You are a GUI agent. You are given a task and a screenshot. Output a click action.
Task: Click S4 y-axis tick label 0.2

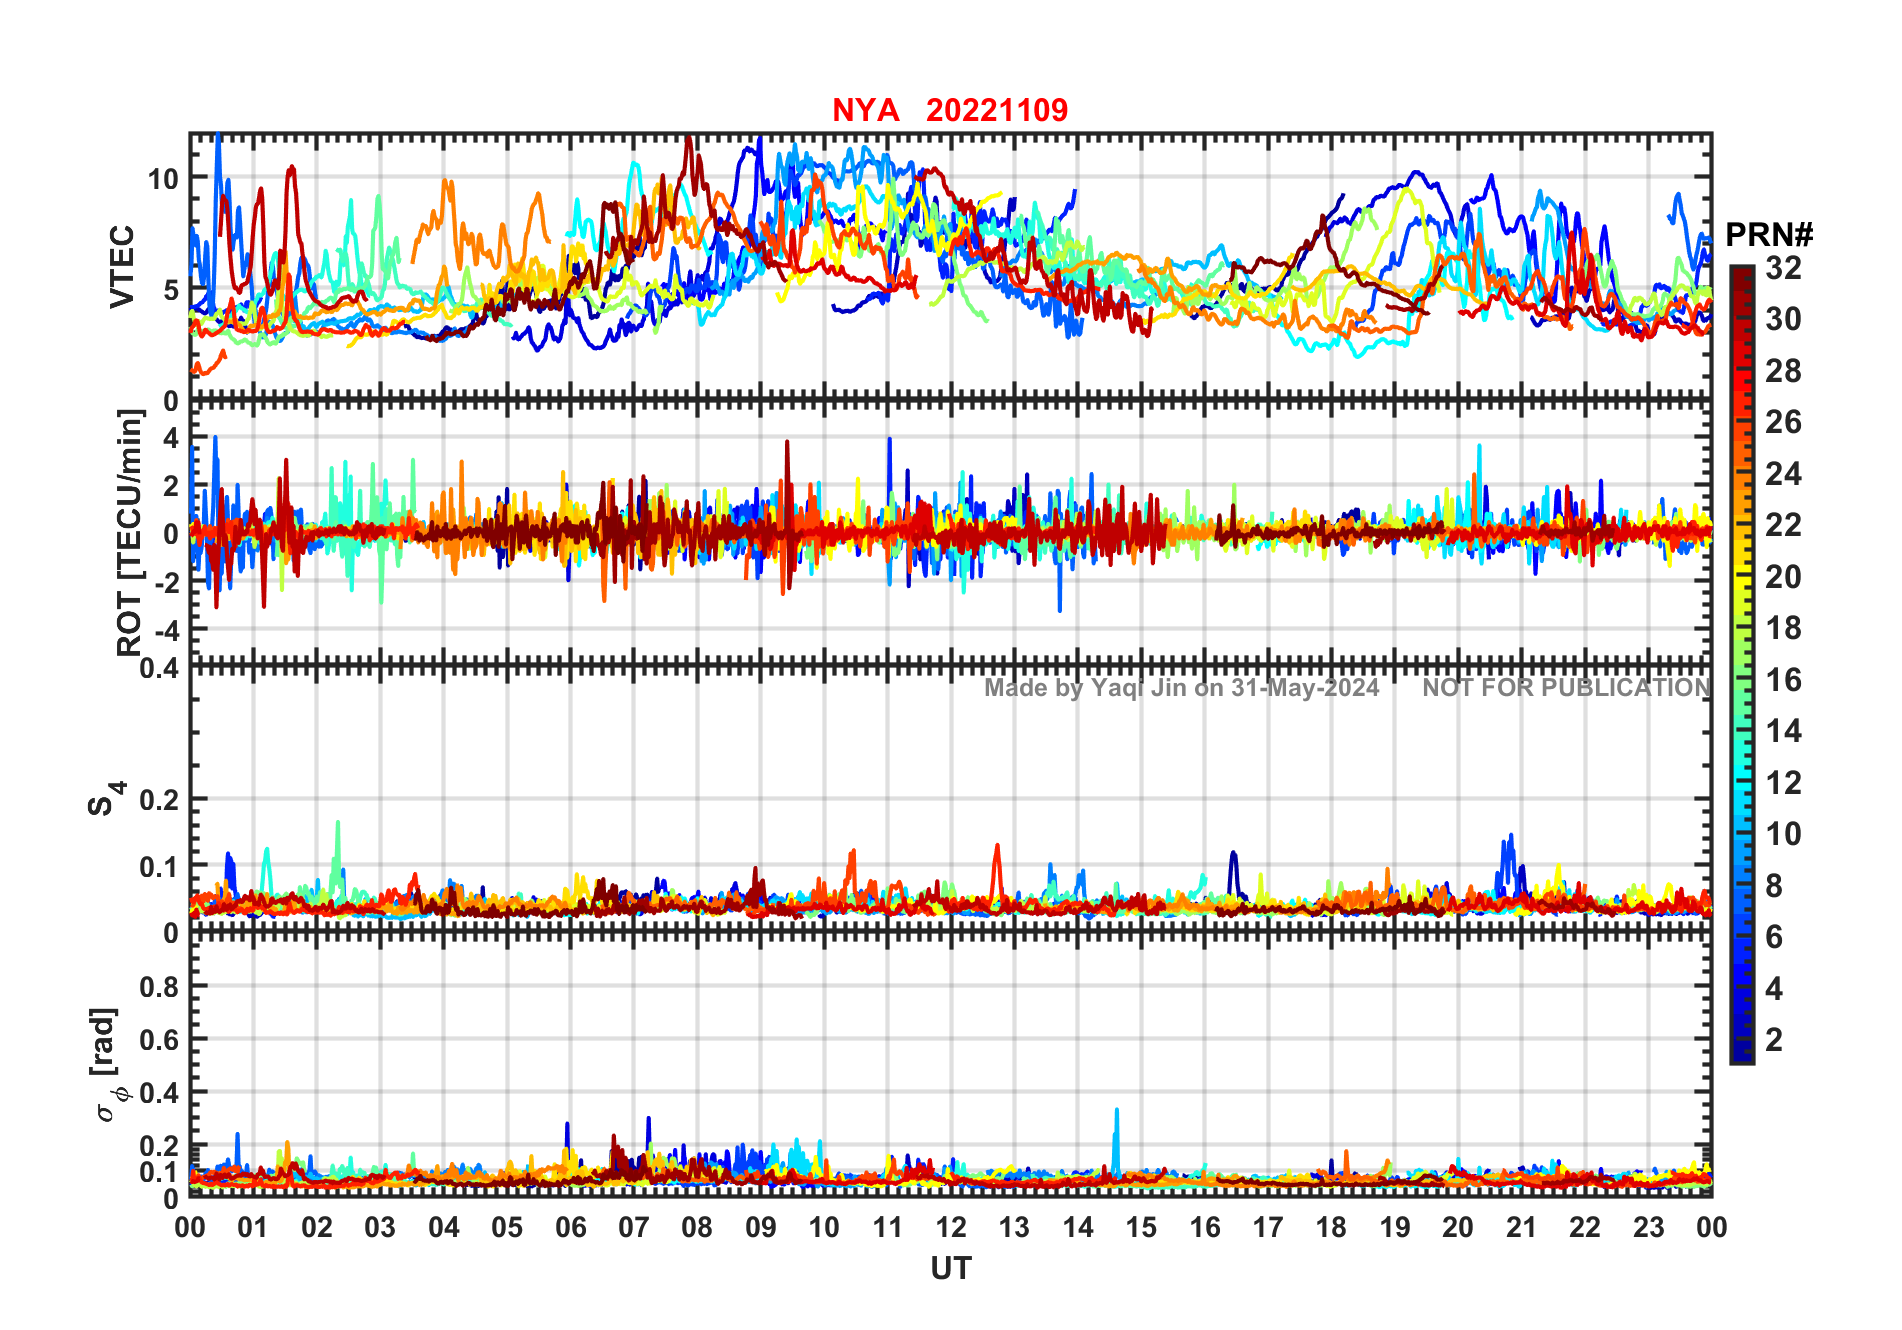tap(160, 800)
